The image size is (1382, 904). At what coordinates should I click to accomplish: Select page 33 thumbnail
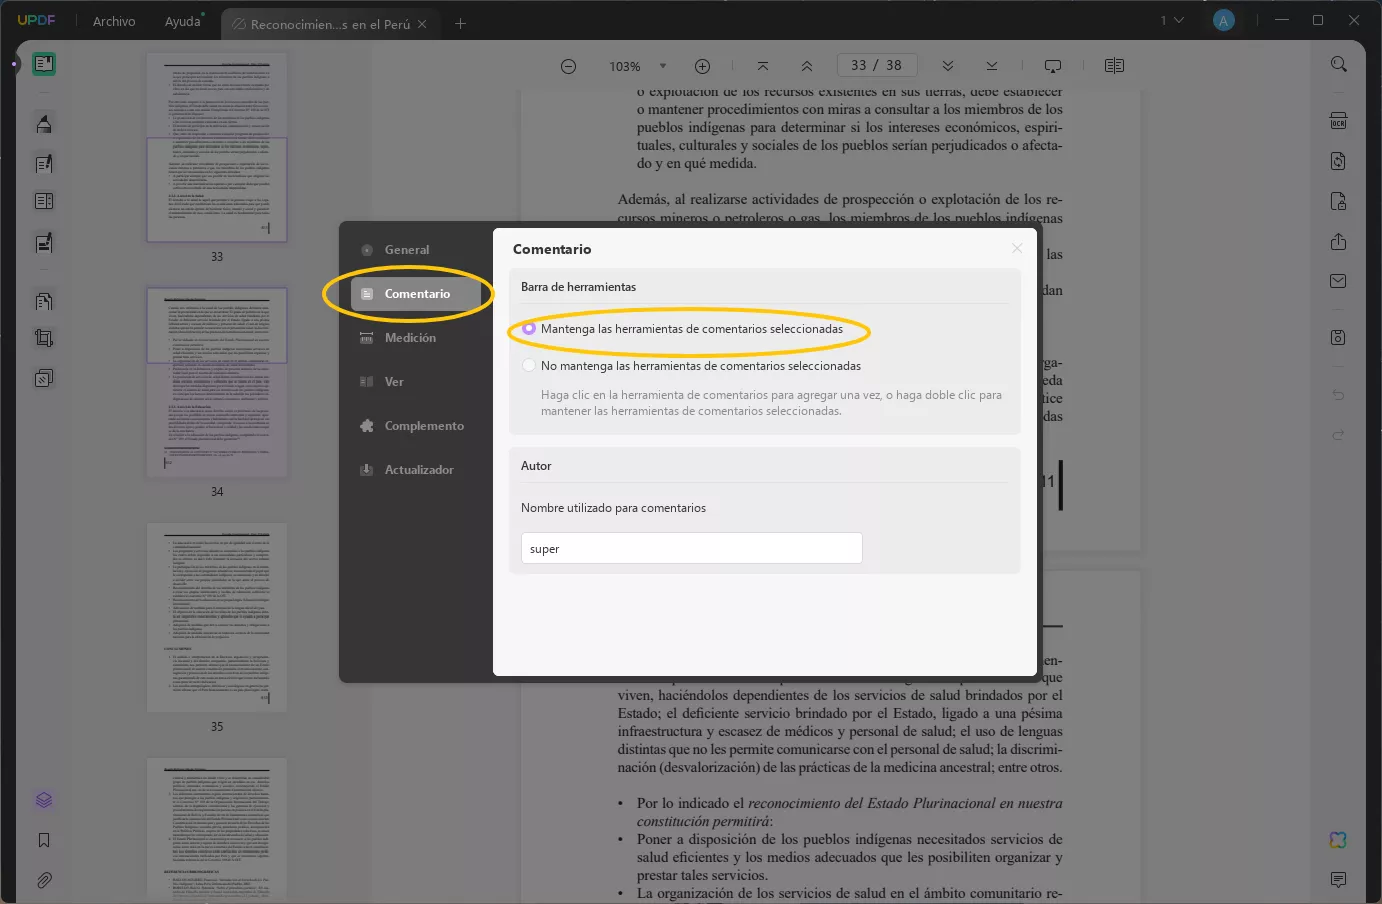[217, 147]
